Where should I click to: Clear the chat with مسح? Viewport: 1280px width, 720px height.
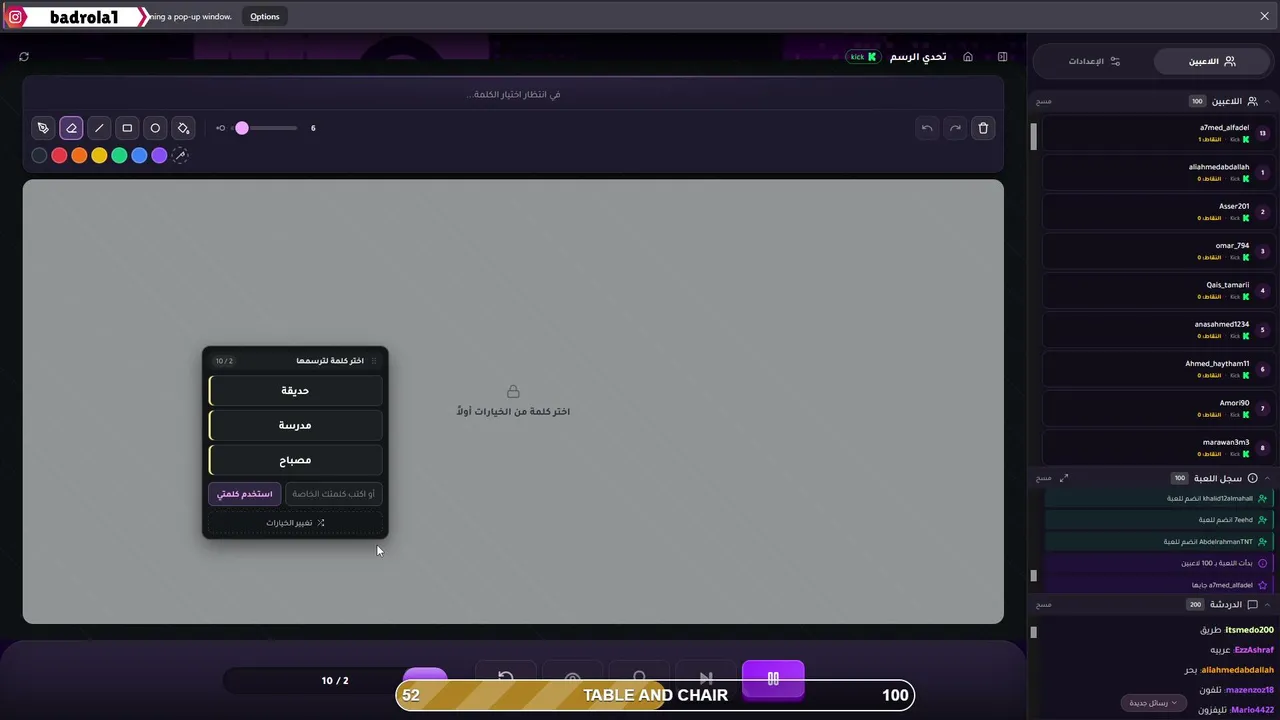click(1044, 604)
